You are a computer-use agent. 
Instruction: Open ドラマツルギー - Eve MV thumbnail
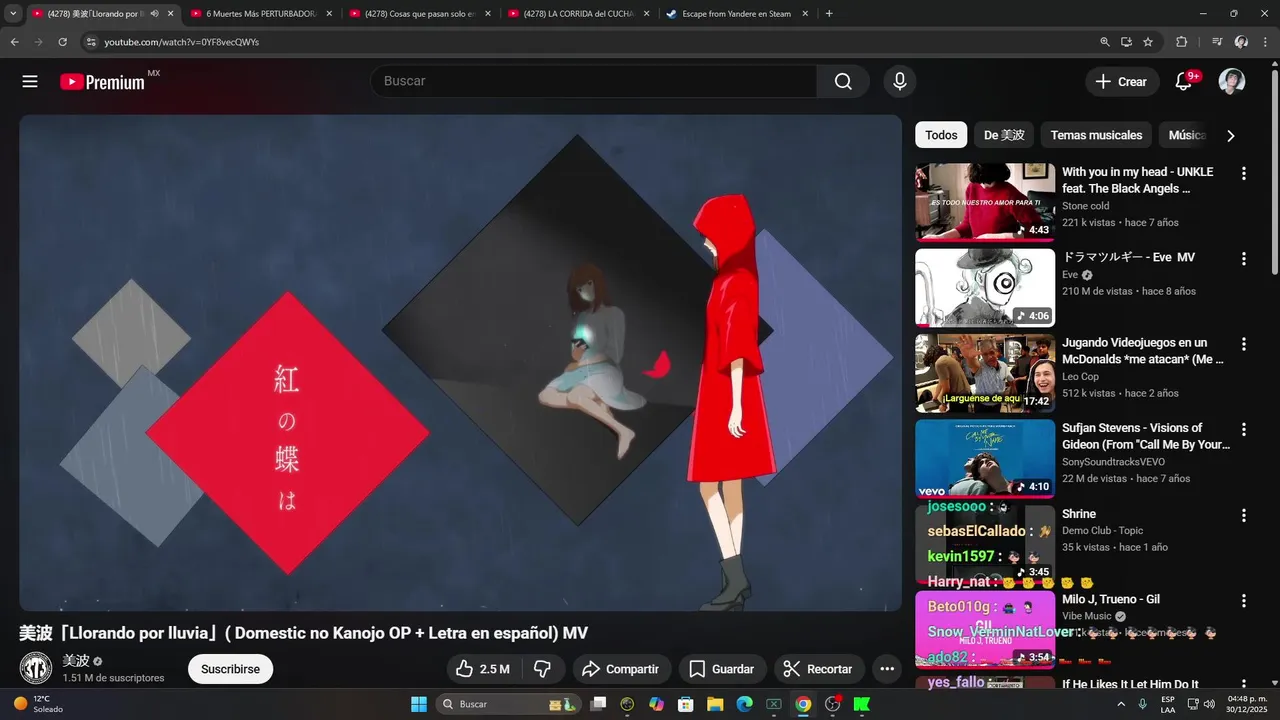(x=985, y=287)
